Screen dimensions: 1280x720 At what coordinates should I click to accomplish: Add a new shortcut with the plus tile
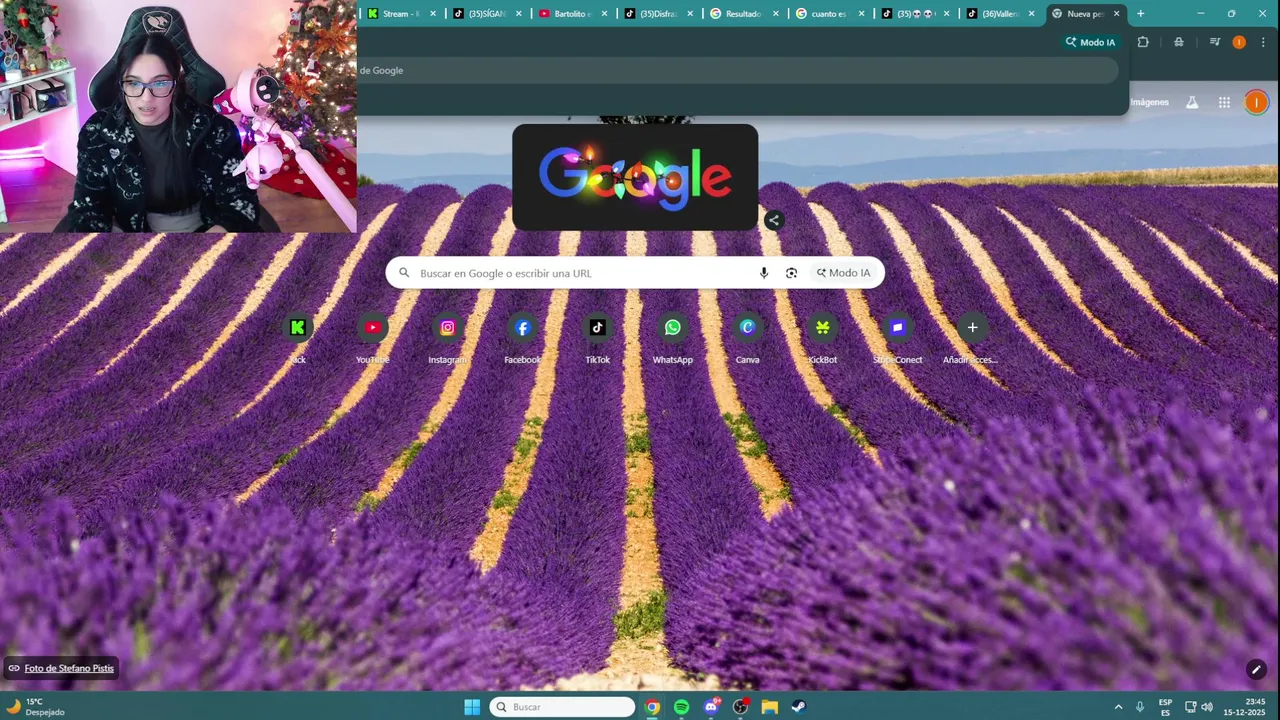pos(972,338)
